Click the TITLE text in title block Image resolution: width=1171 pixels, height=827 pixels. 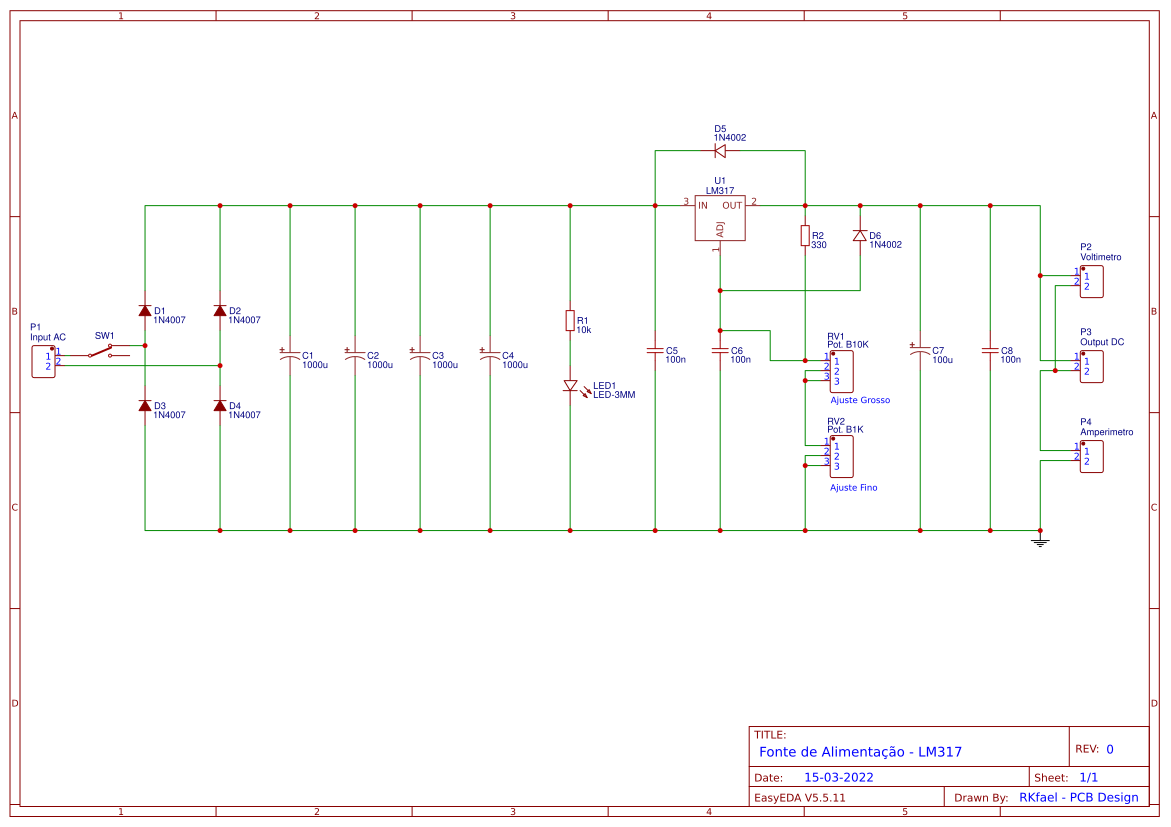tap(770, 731)
